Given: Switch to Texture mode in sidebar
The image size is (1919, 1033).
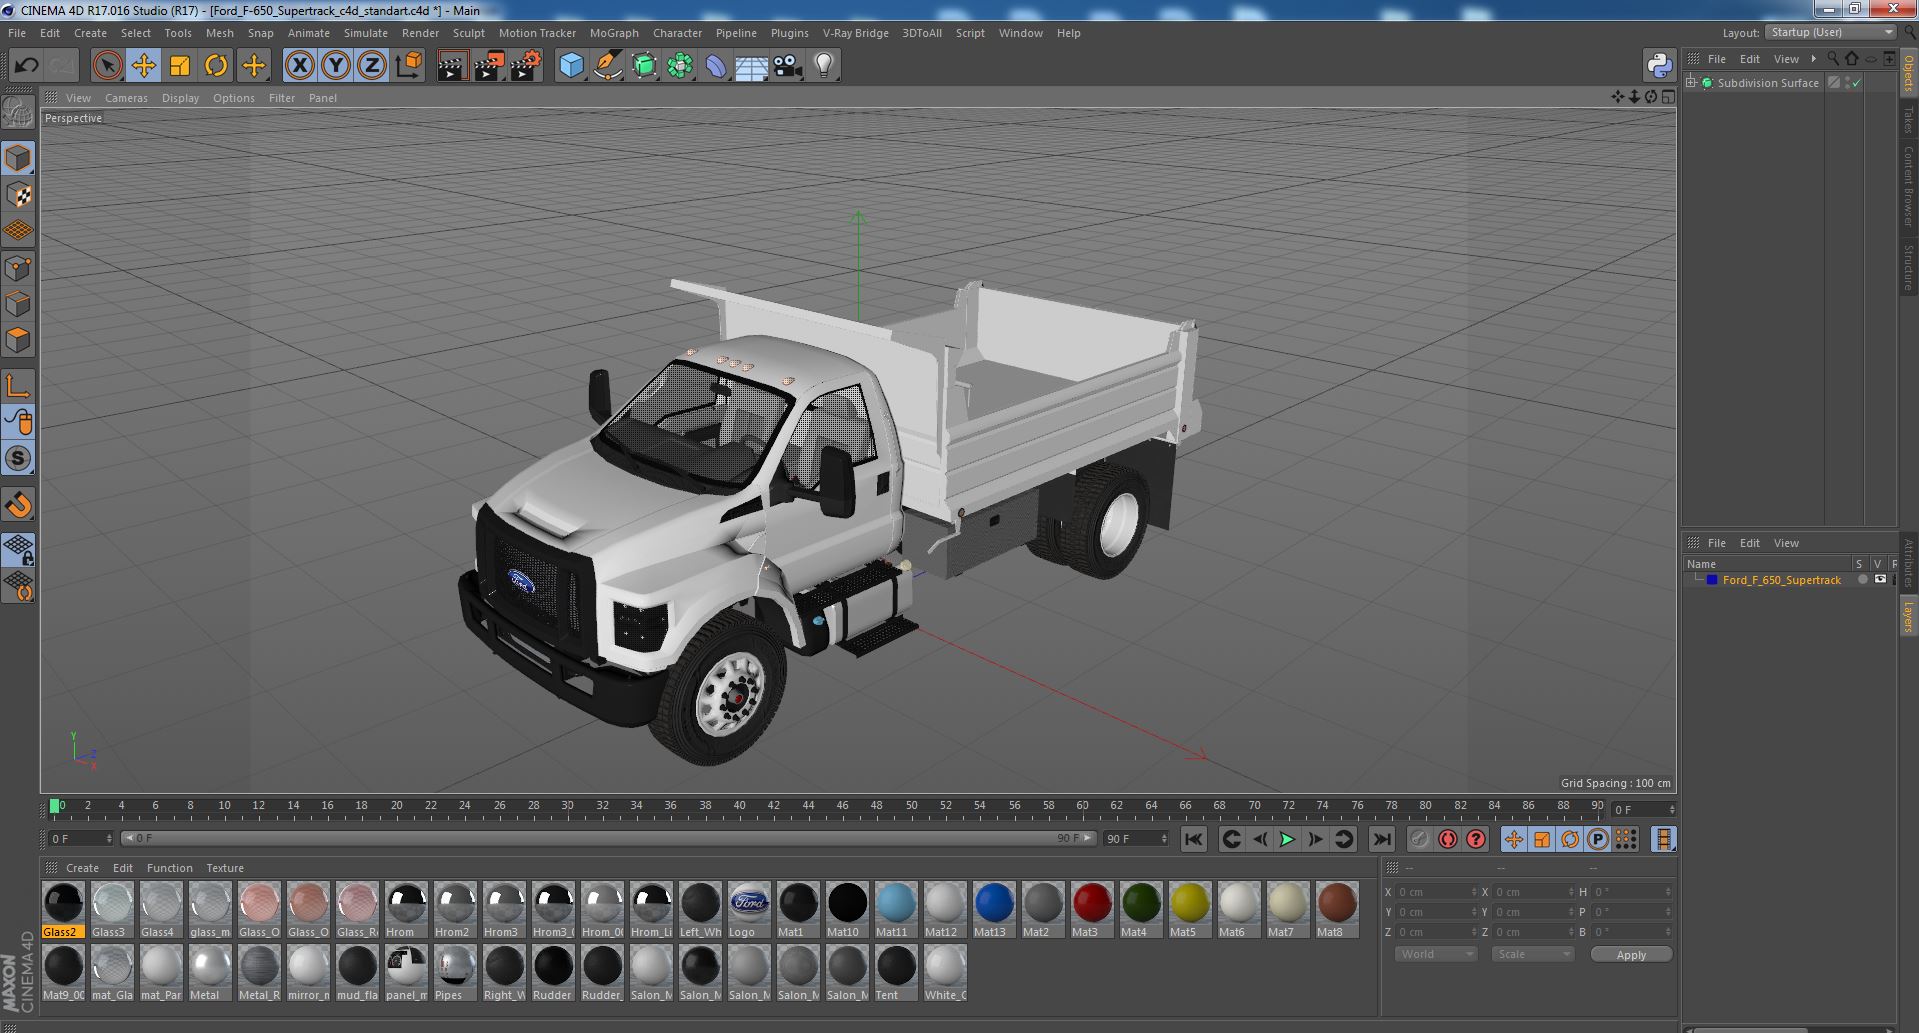Looking at the screenshot, I should 18,195.
